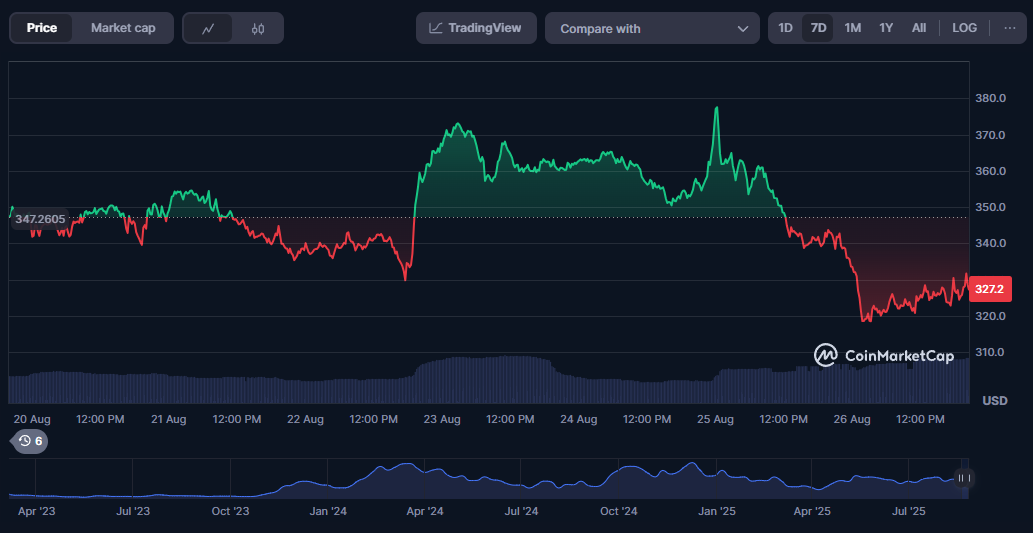Toggle the LOG scale
Screen dimensions: 1033x533
click(964, 28)
